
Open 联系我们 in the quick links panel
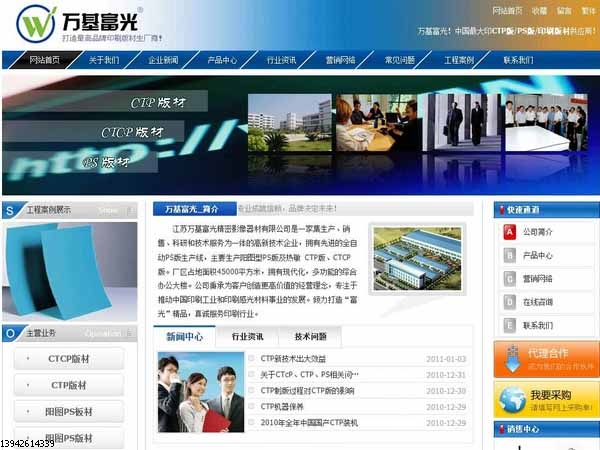538,325
